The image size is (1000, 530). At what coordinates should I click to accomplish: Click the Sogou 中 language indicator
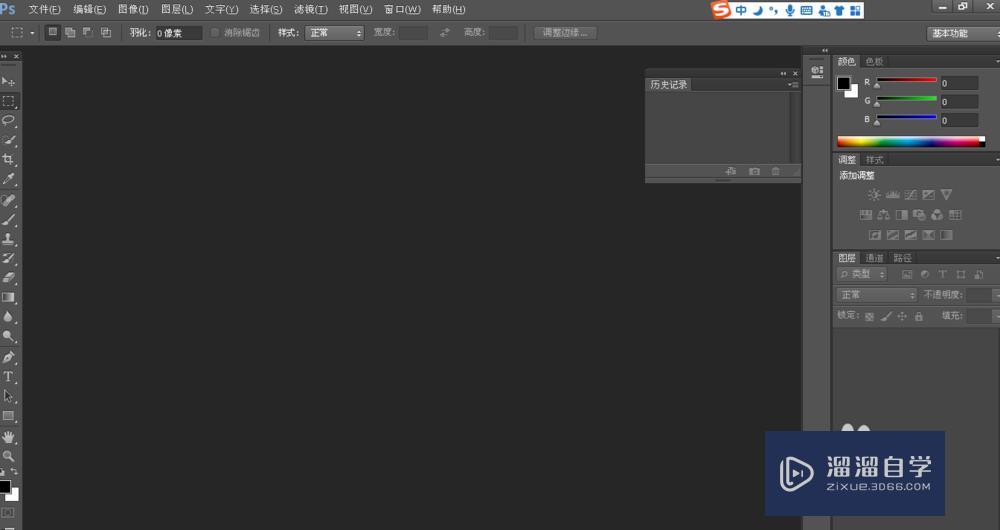pos(741,10)
